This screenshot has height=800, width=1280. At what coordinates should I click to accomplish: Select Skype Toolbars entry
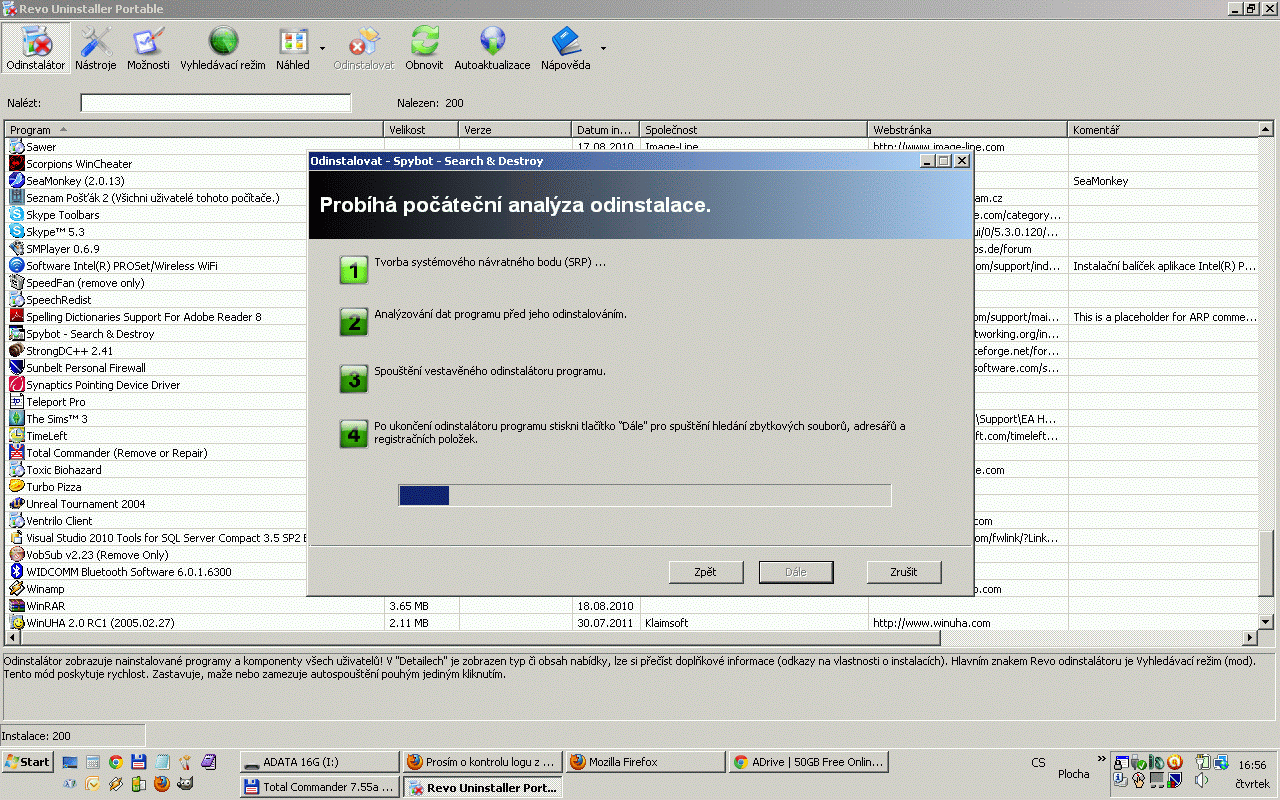coord(63,215)
